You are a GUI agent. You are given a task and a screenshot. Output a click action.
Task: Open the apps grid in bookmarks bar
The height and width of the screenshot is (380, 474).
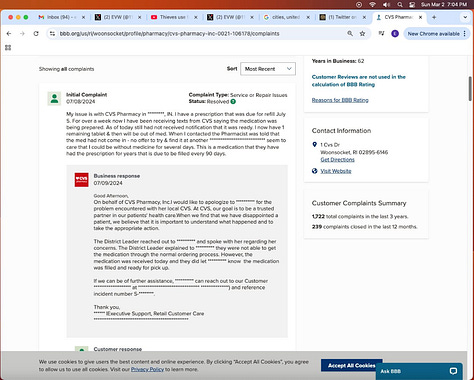tap(8, 48)
